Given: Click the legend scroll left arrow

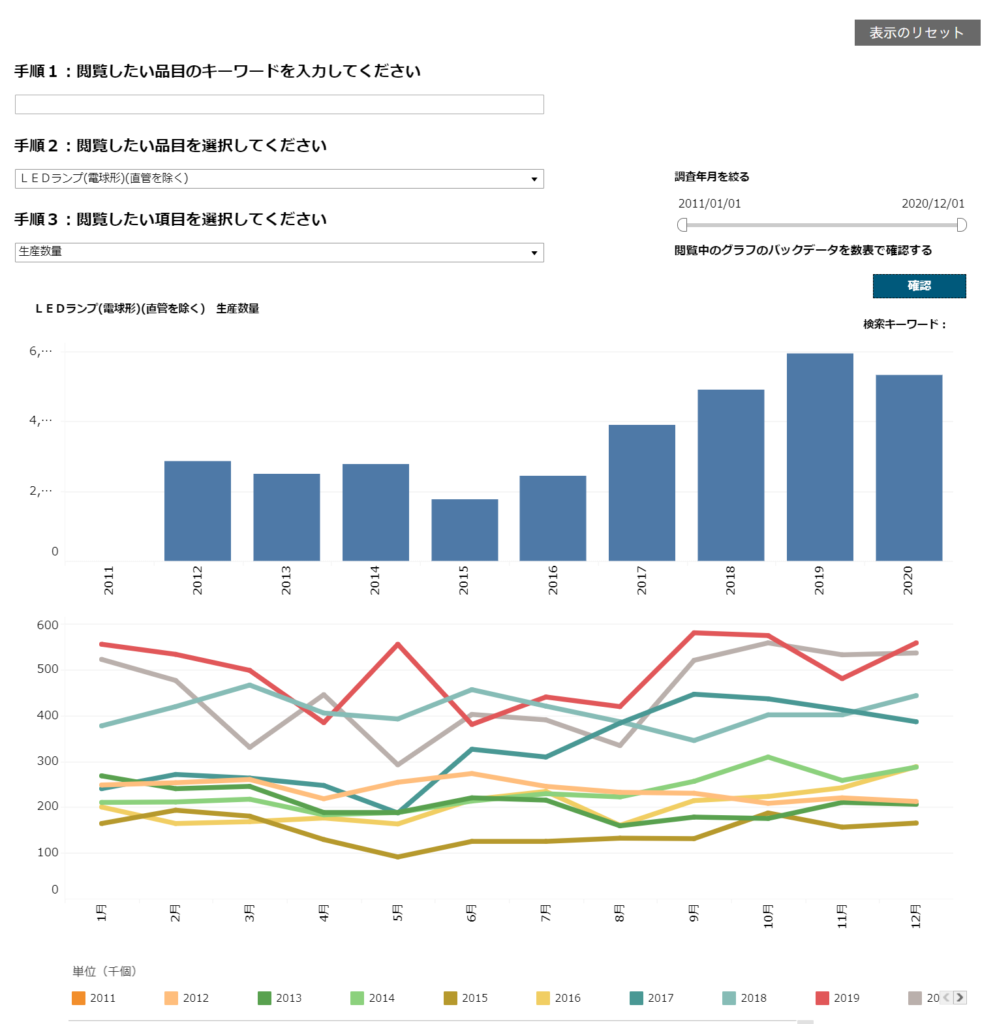Looking at the screenshot, I should (946, 997).
